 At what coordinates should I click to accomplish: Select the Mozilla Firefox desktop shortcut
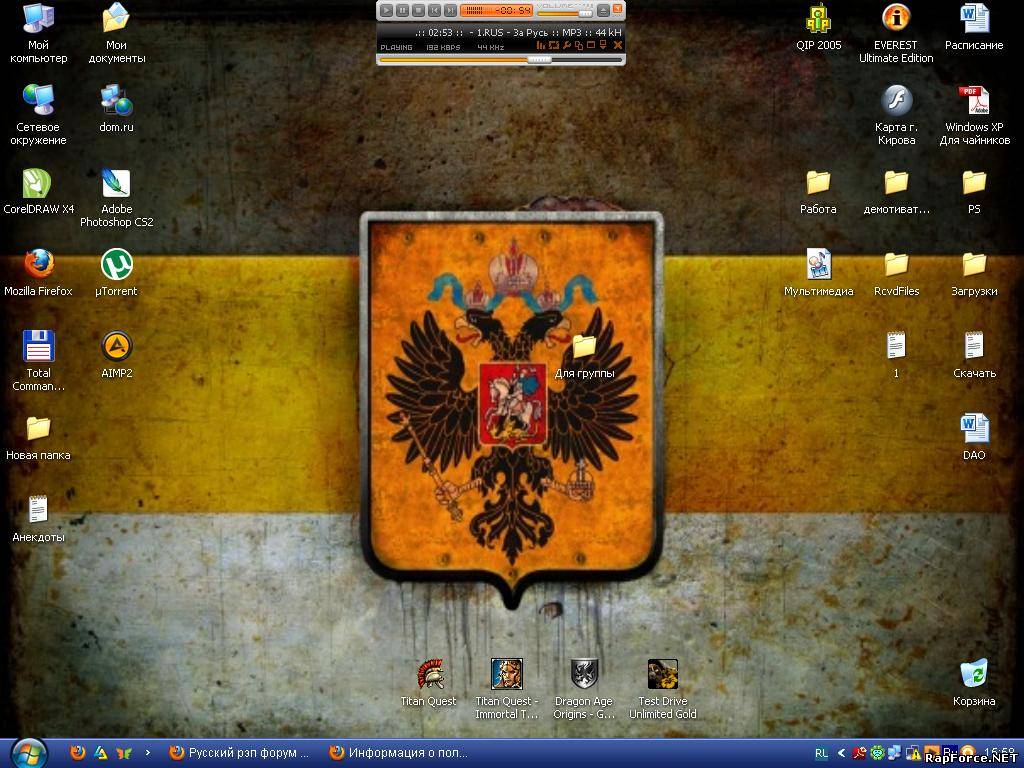point(39,273)
